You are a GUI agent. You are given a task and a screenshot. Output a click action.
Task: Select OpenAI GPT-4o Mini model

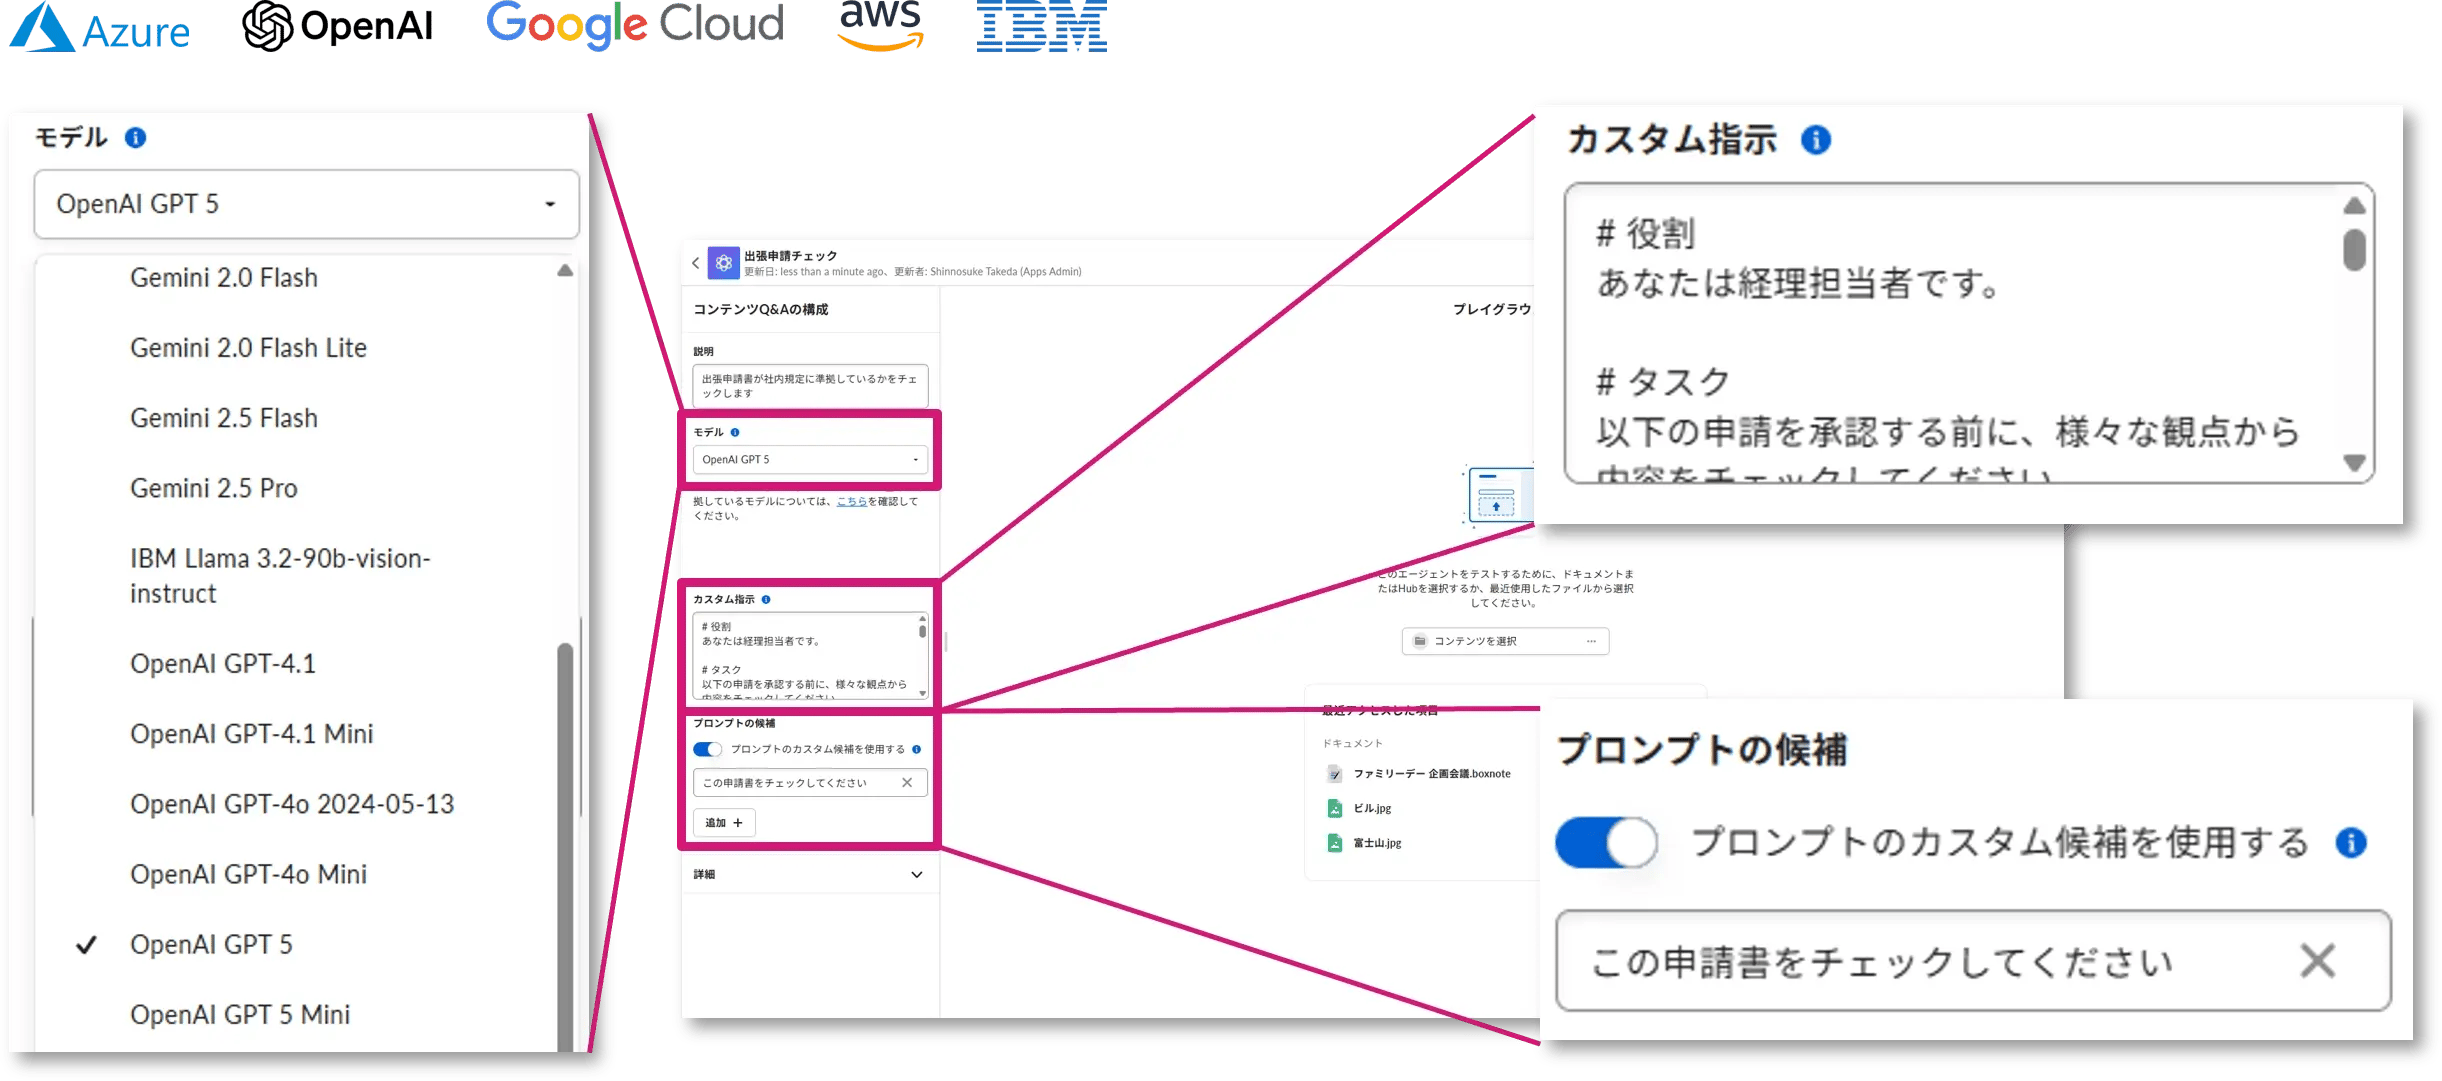(x=248, y=873)
